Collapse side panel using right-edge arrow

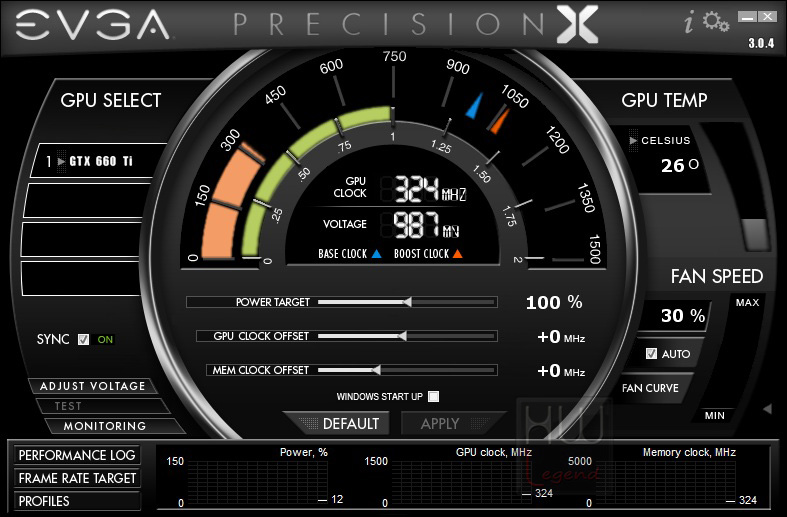click(x=767, y=409)
